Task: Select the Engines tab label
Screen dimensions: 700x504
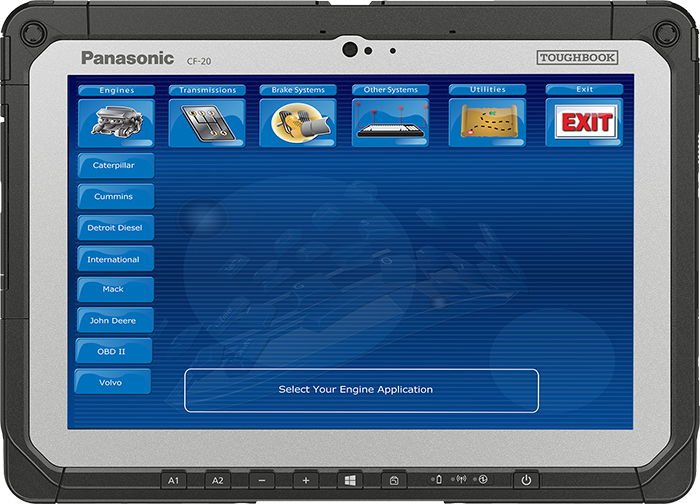Action: click(x=117, y=90)
